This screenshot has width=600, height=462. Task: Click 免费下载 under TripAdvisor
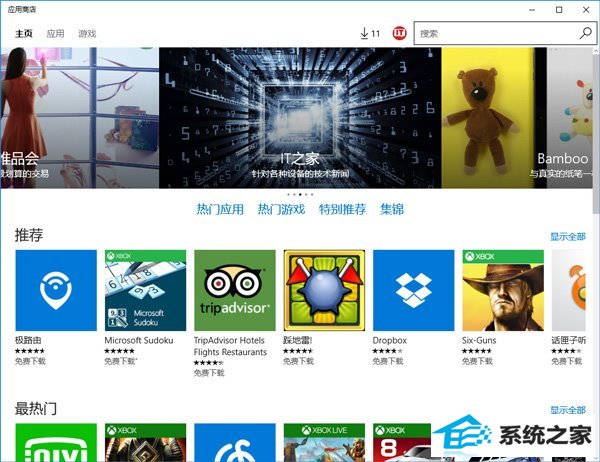pyautogui.click(x=209, y=373)
